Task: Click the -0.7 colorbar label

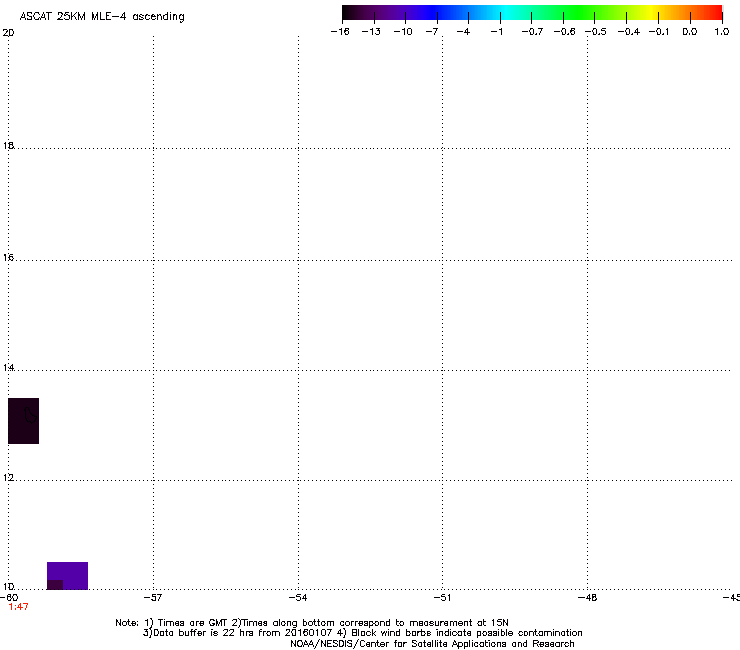Action: 532,32
